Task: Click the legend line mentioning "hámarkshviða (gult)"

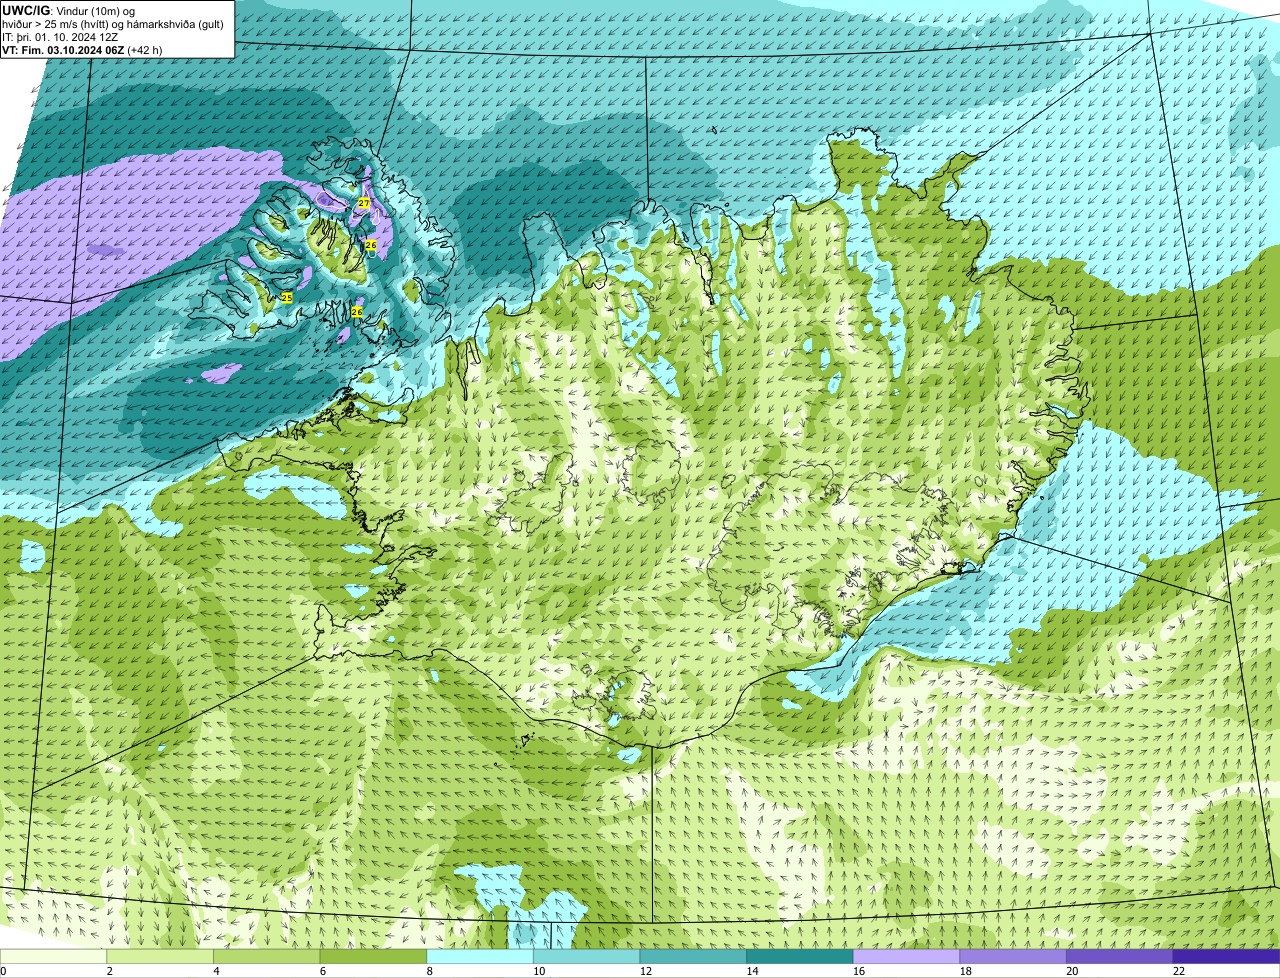Action: point(113,23)
